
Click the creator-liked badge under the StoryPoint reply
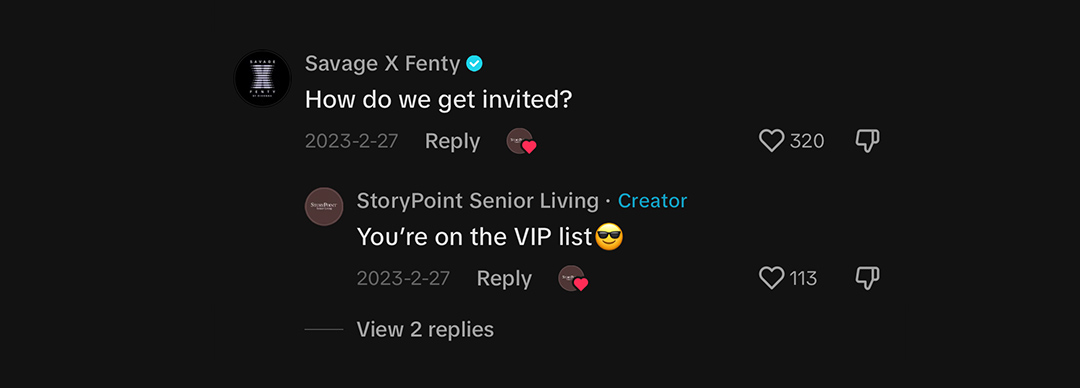coord(572,278)
